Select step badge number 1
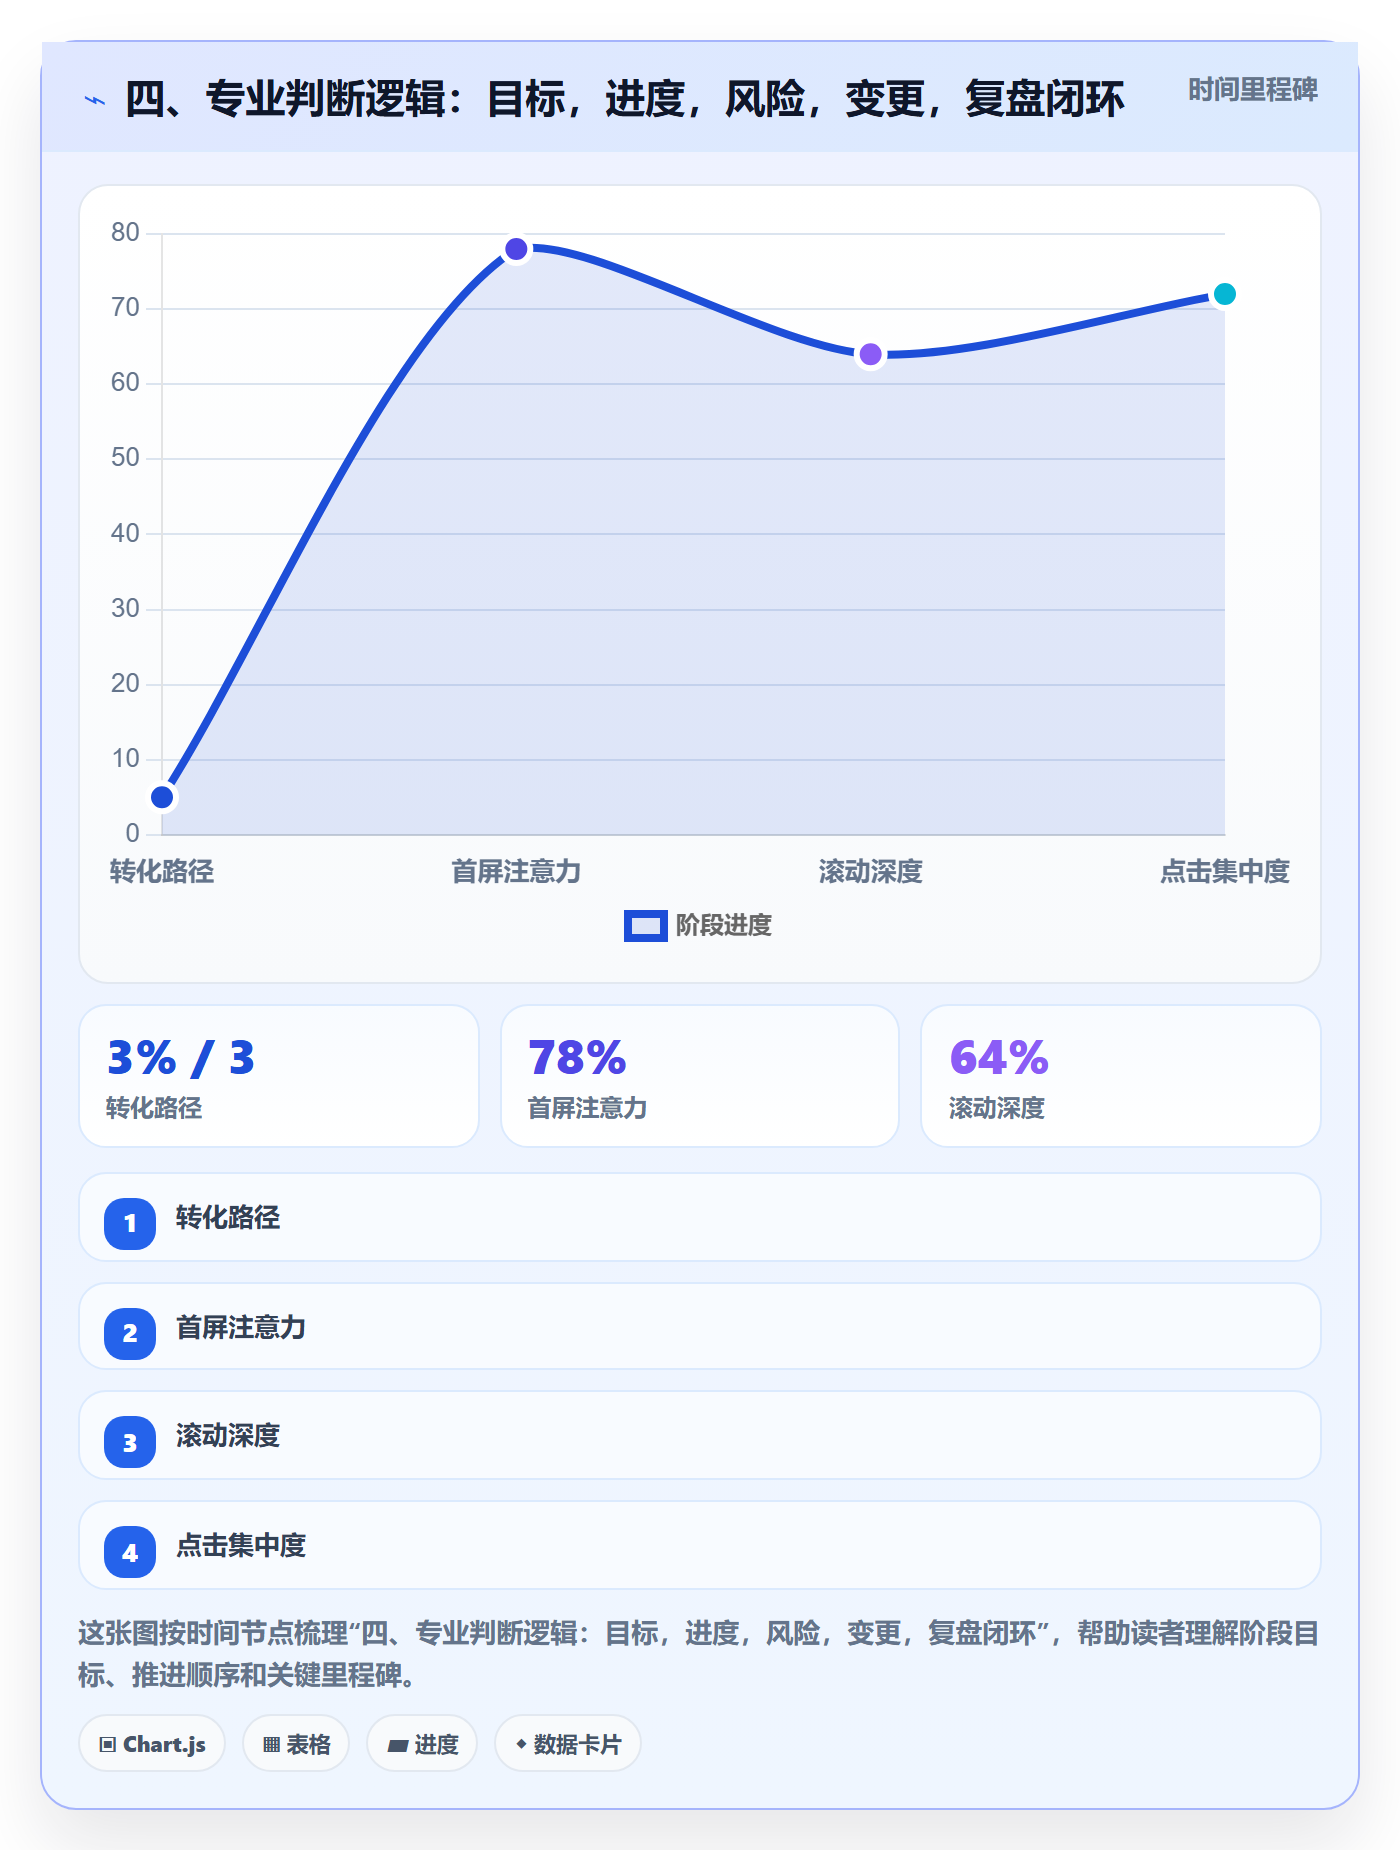Viewport: 1400px width, 1850px height. pyautogui.click(x=130, y=1223)
